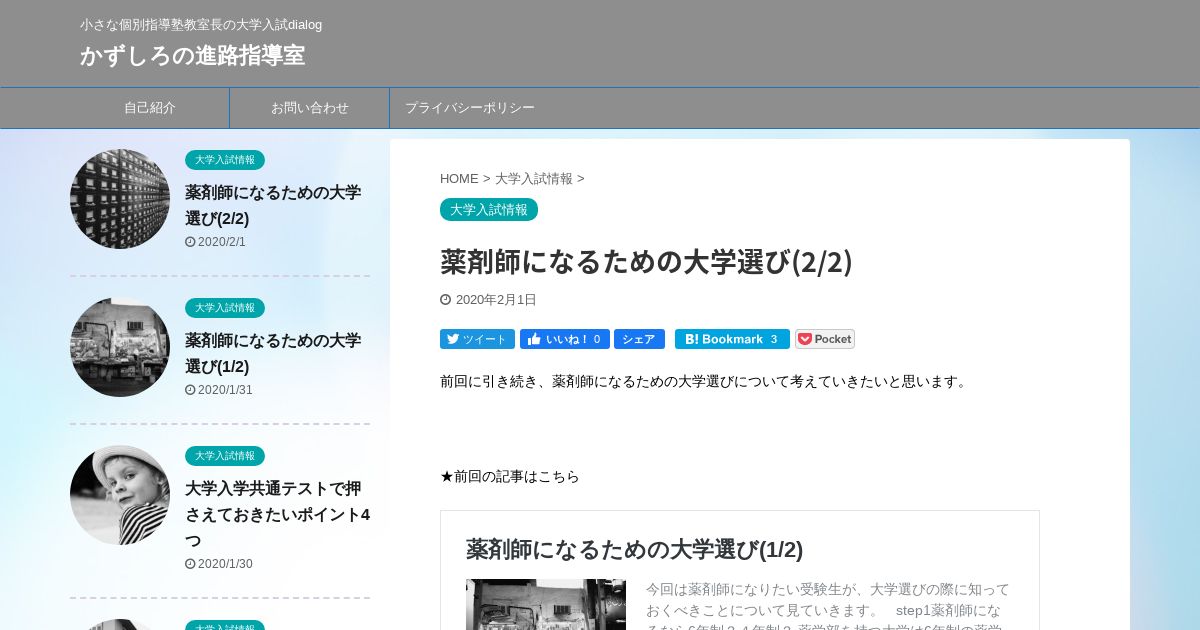This screenshot has width=1200, height=630.
Task: Click the tagline 小さな個別指導塾教室長の大学入試dialog
Action: 201,24
